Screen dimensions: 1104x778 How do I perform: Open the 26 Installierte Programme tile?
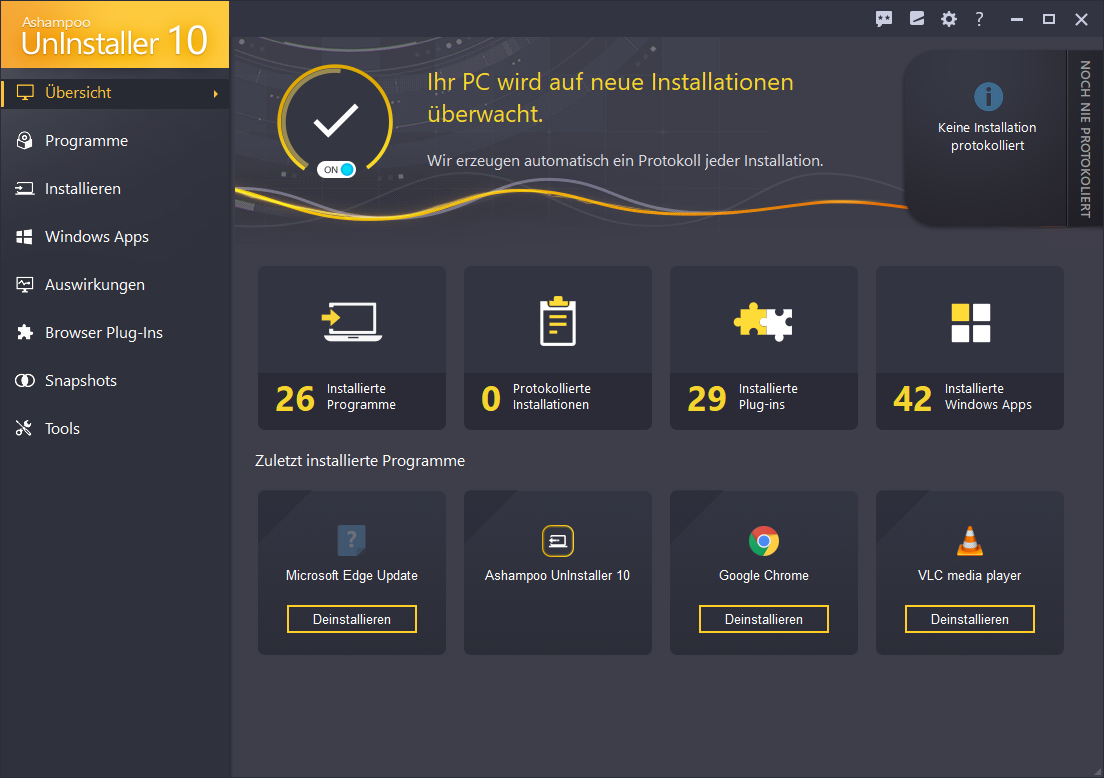point(351,348)
